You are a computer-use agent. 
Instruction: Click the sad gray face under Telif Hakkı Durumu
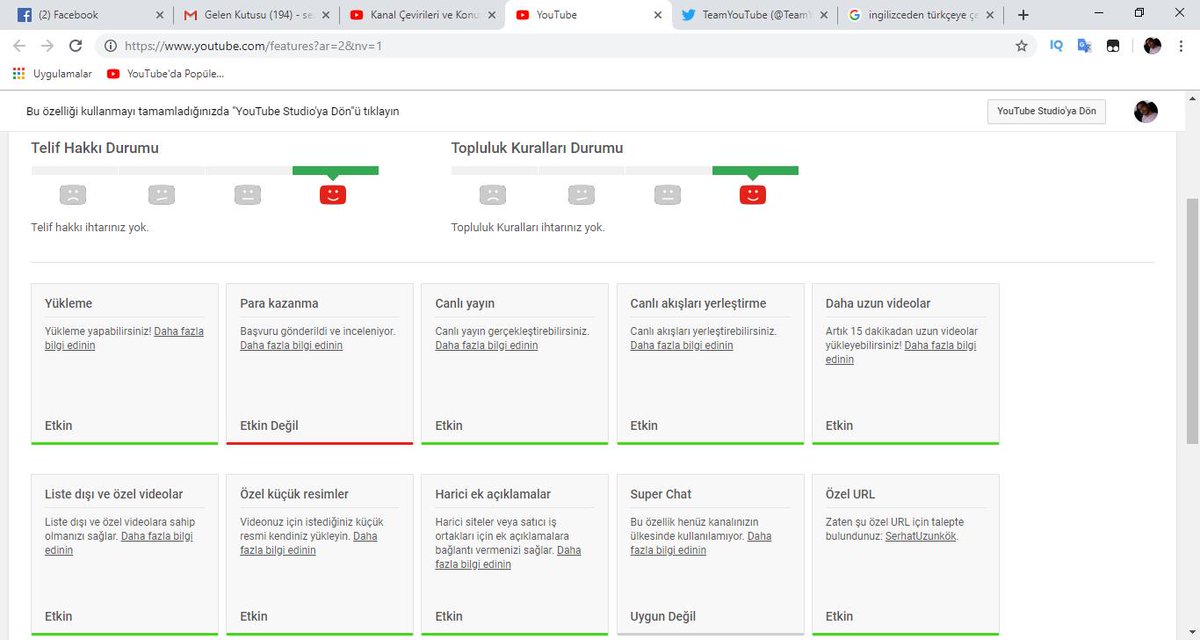[72, 194]
